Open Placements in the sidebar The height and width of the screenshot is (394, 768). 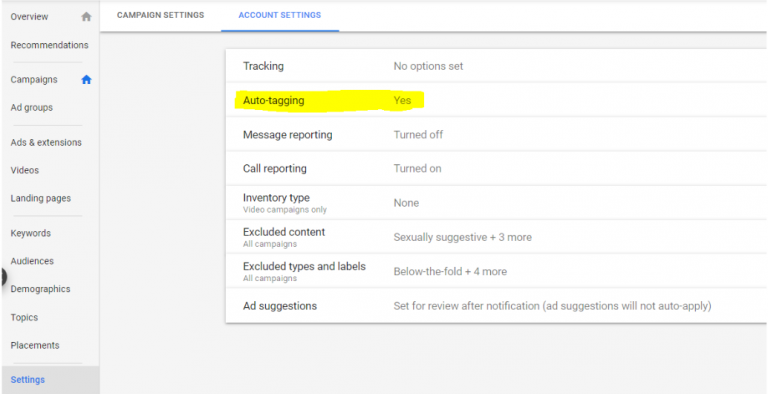[x=35, y=345]
